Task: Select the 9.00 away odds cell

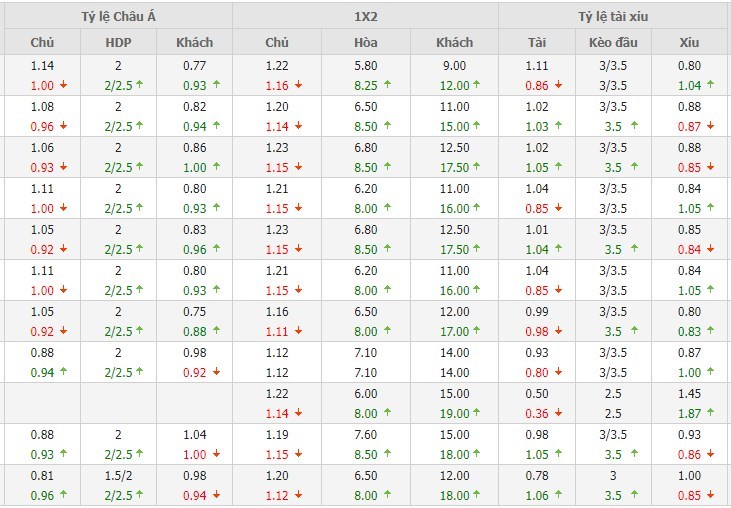Action: coord(455,67)
